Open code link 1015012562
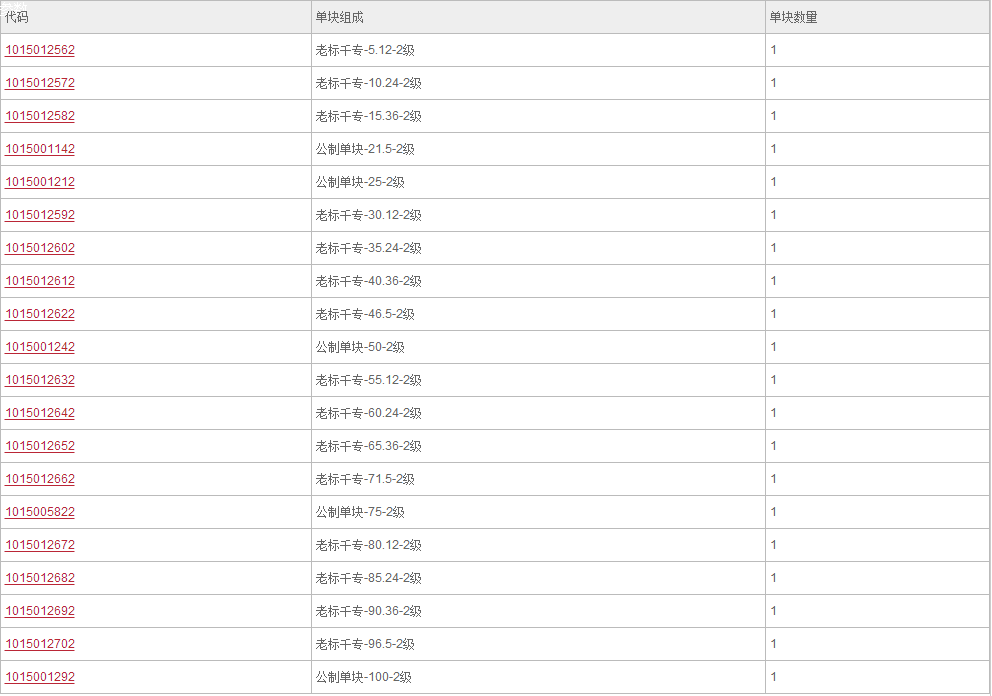The height and width of the screenshot is (696, 992). point(40,50)
